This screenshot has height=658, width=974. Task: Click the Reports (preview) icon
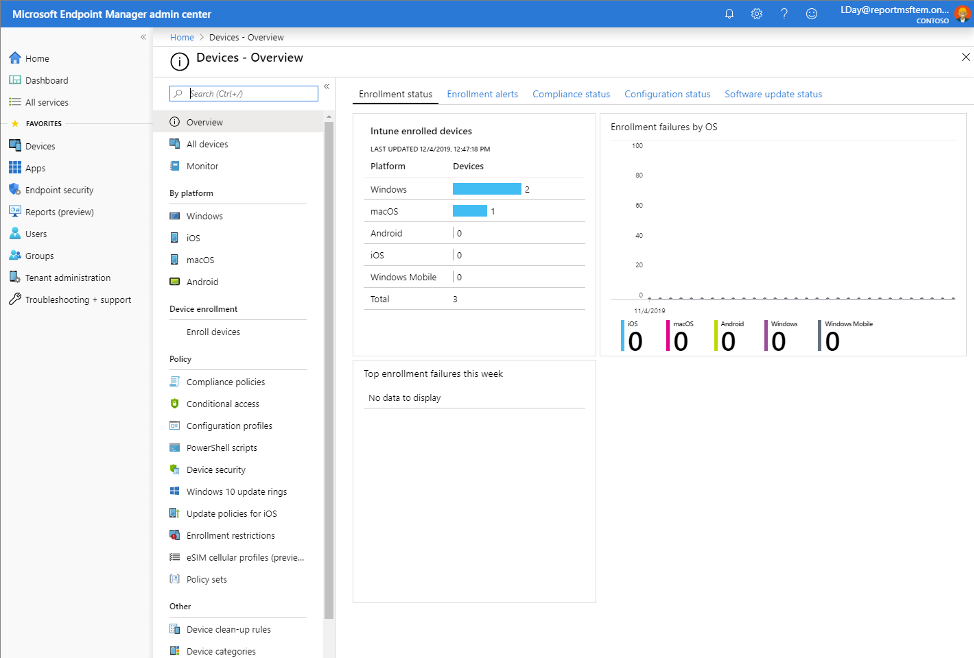point(15,211)
